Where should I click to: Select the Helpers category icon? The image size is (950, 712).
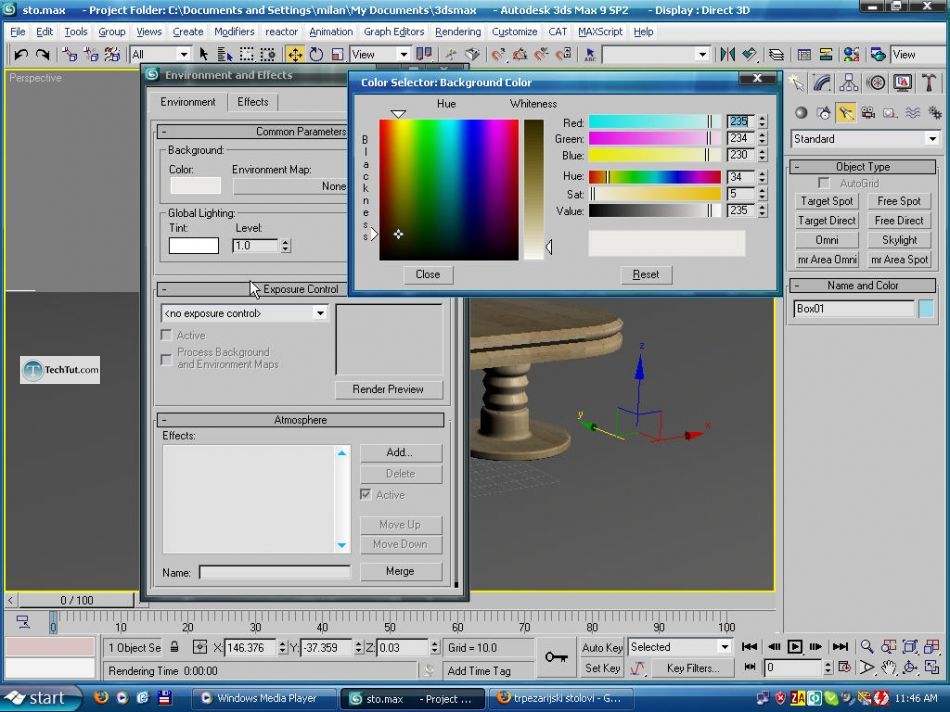coord(890,113)
